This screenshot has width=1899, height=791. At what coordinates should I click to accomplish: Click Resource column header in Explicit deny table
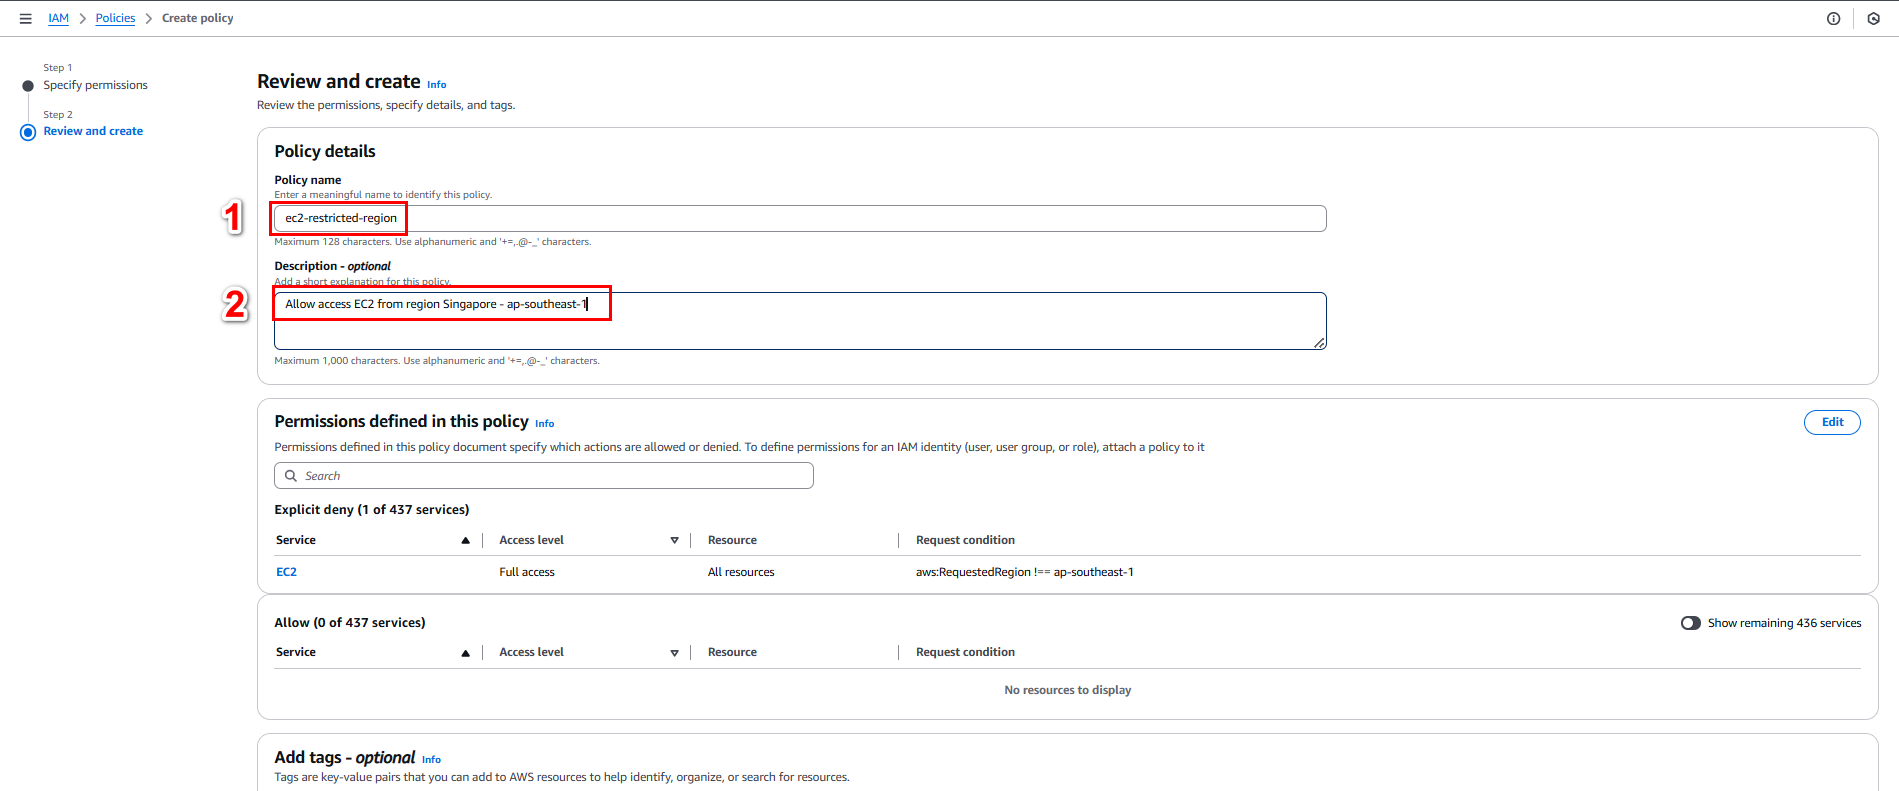pyautogui.click(x=732, y=540)
